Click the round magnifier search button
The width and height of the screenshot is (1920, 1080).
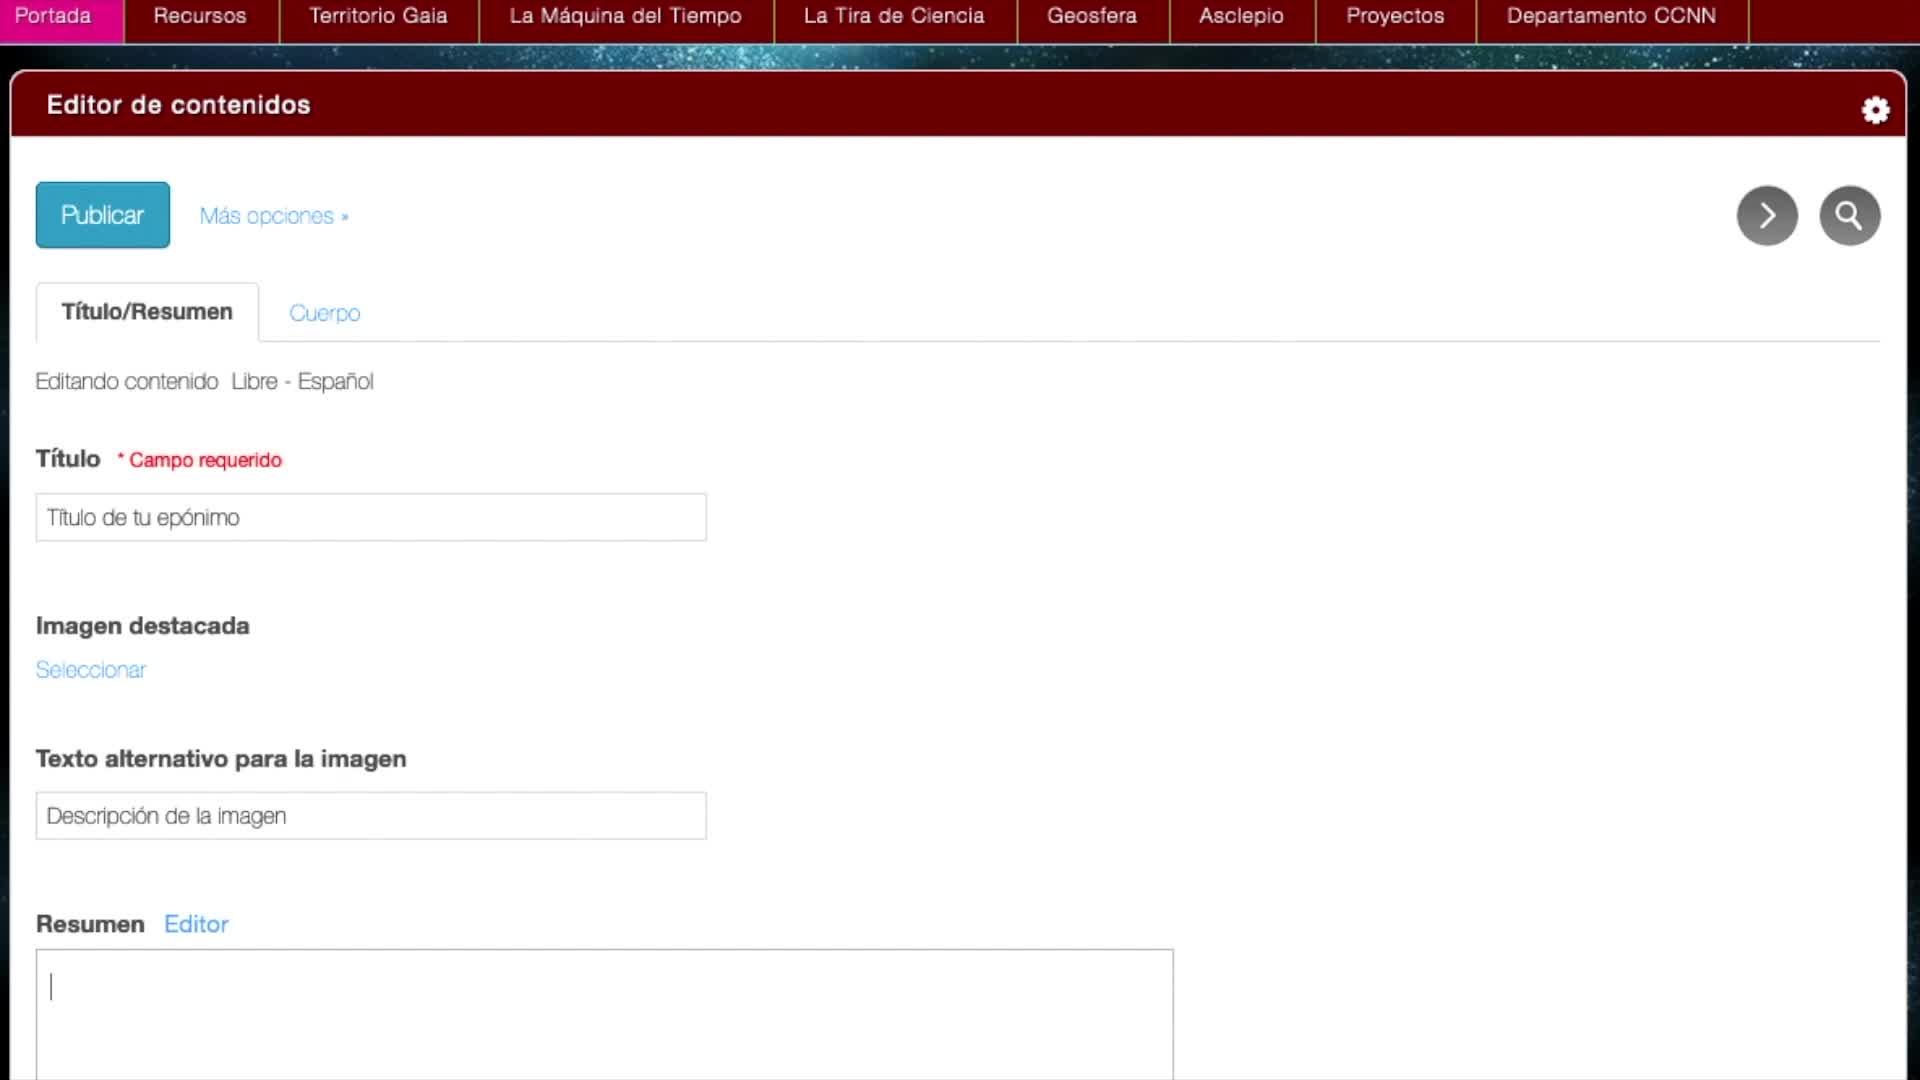(x=1849, y=216)
